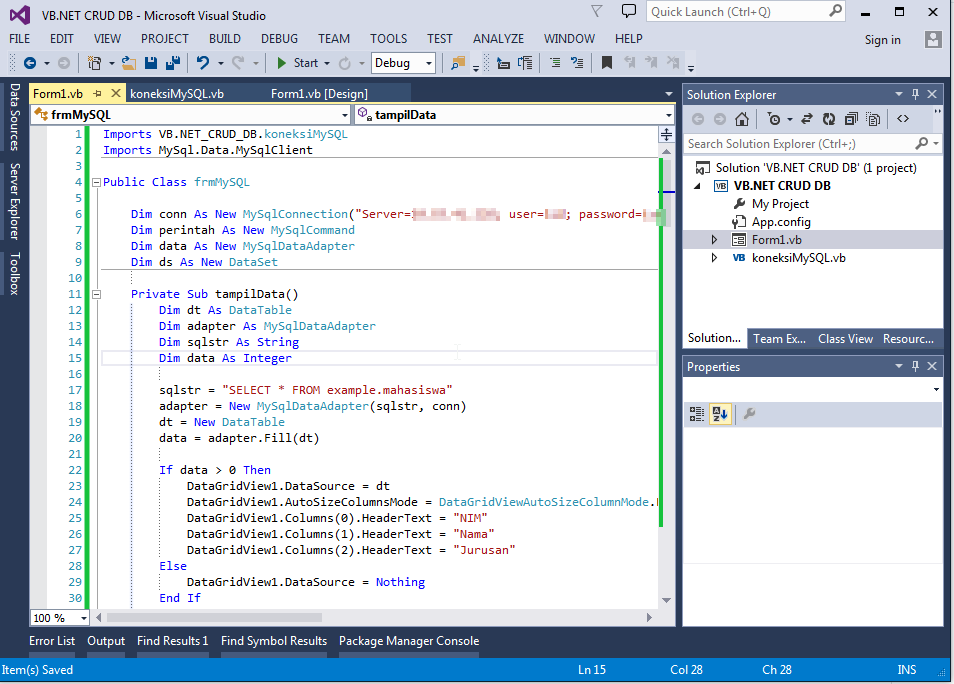The height and width of the screenshot is (684, 954).
Task: Open the TOOLS menu
Action: [x=388, y=39]
